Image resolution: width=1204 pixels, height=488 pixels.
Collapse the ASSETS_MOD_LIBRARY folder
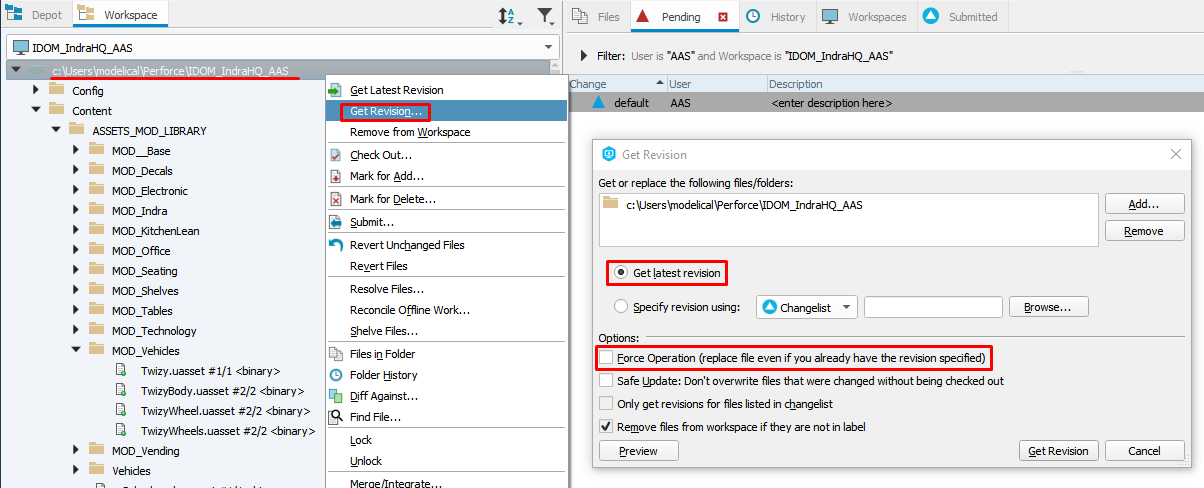tap(56, 130)
